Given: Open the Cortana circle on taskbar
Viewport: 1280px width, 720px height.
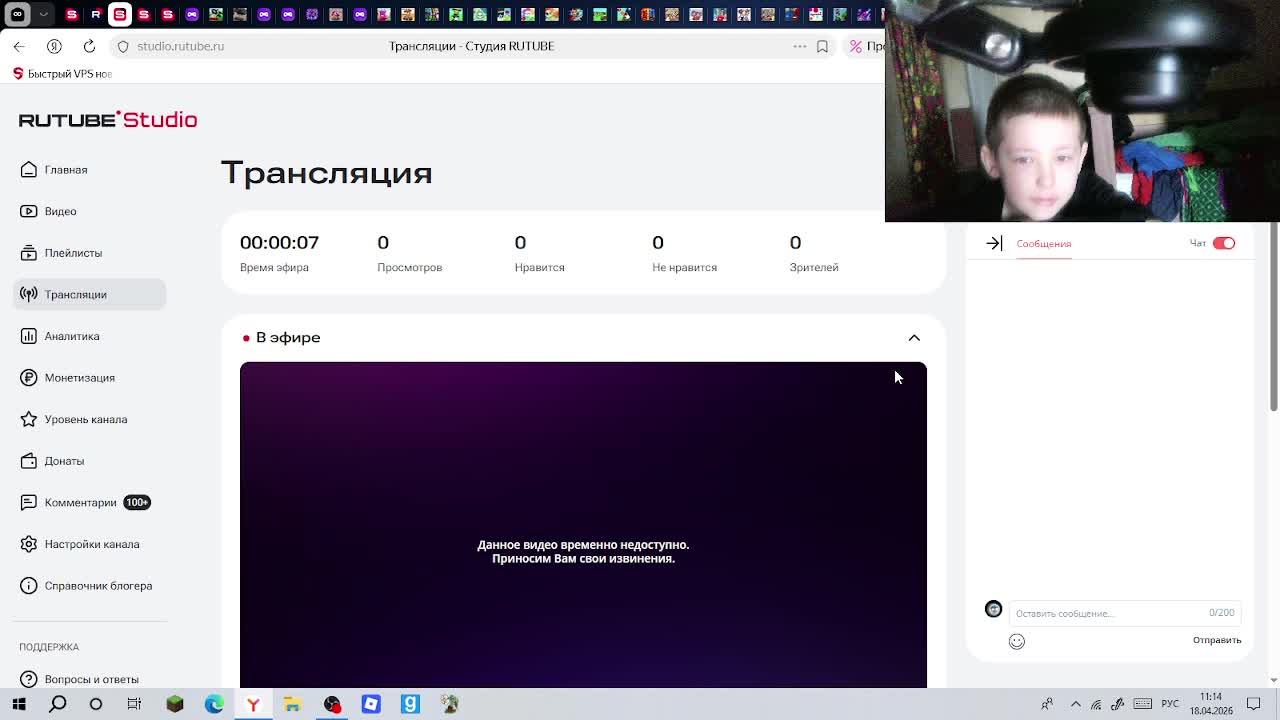Looking at the screenshot, I should coord(96,704).
